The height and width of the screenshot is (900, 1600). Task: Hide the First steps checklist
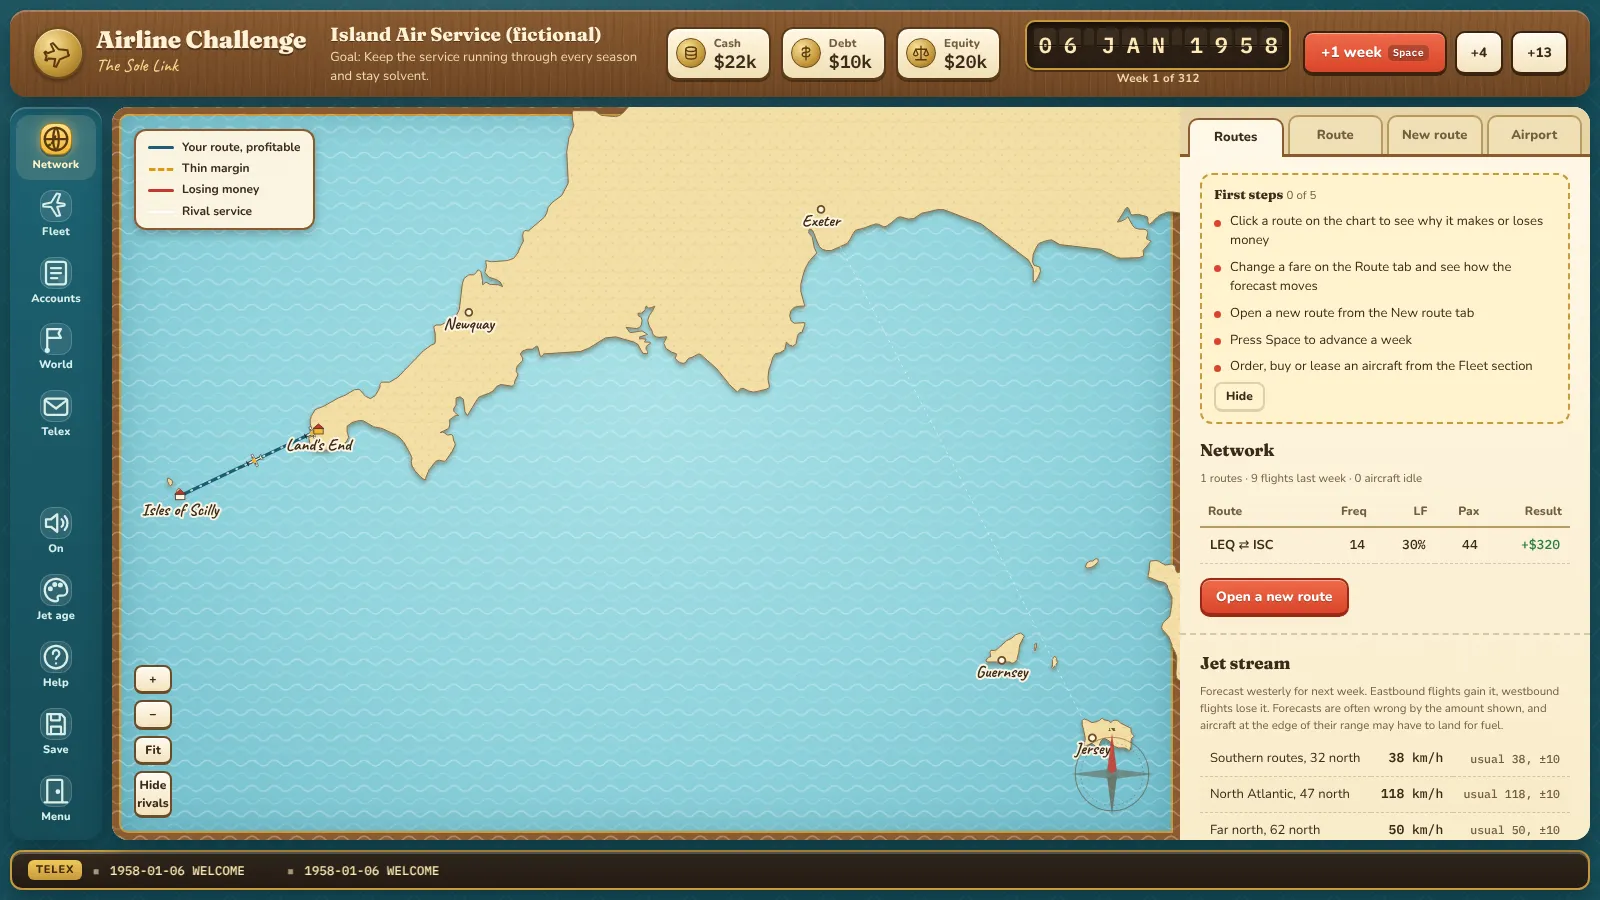pyautogui.click(x=1239, y=396)
